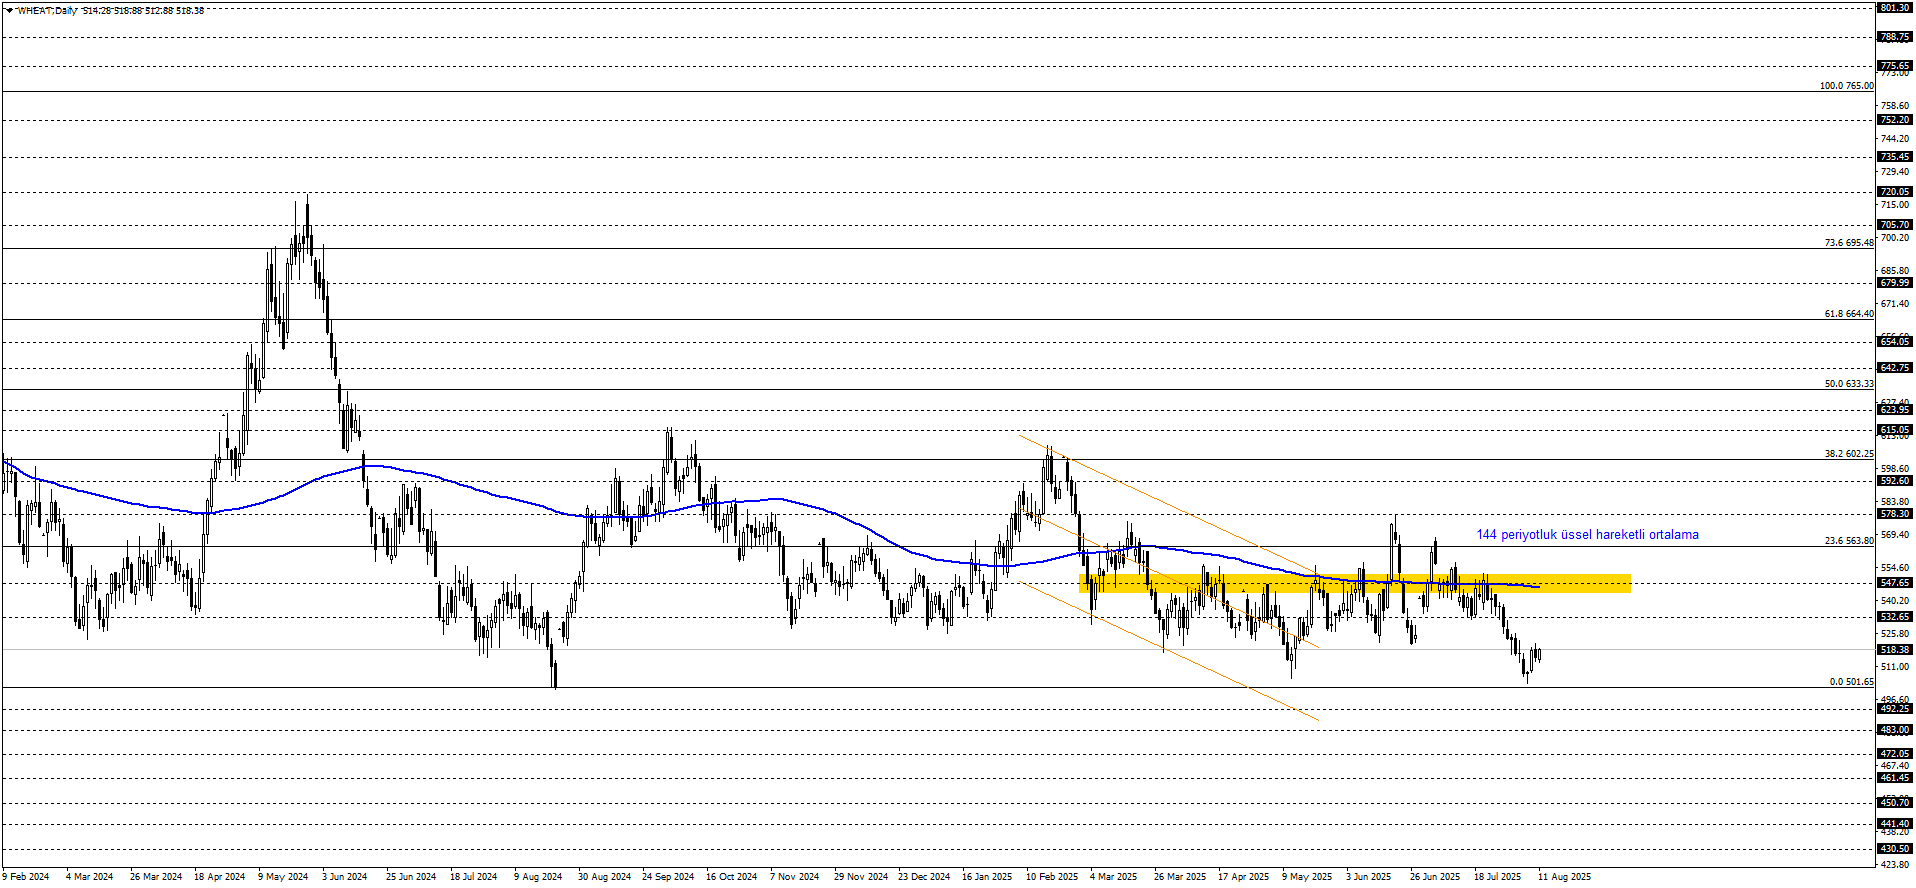The image size is (1916, 888).
Task: Select the 50.0 633.33 Fibonacci level label
Action: [1849, 384]
